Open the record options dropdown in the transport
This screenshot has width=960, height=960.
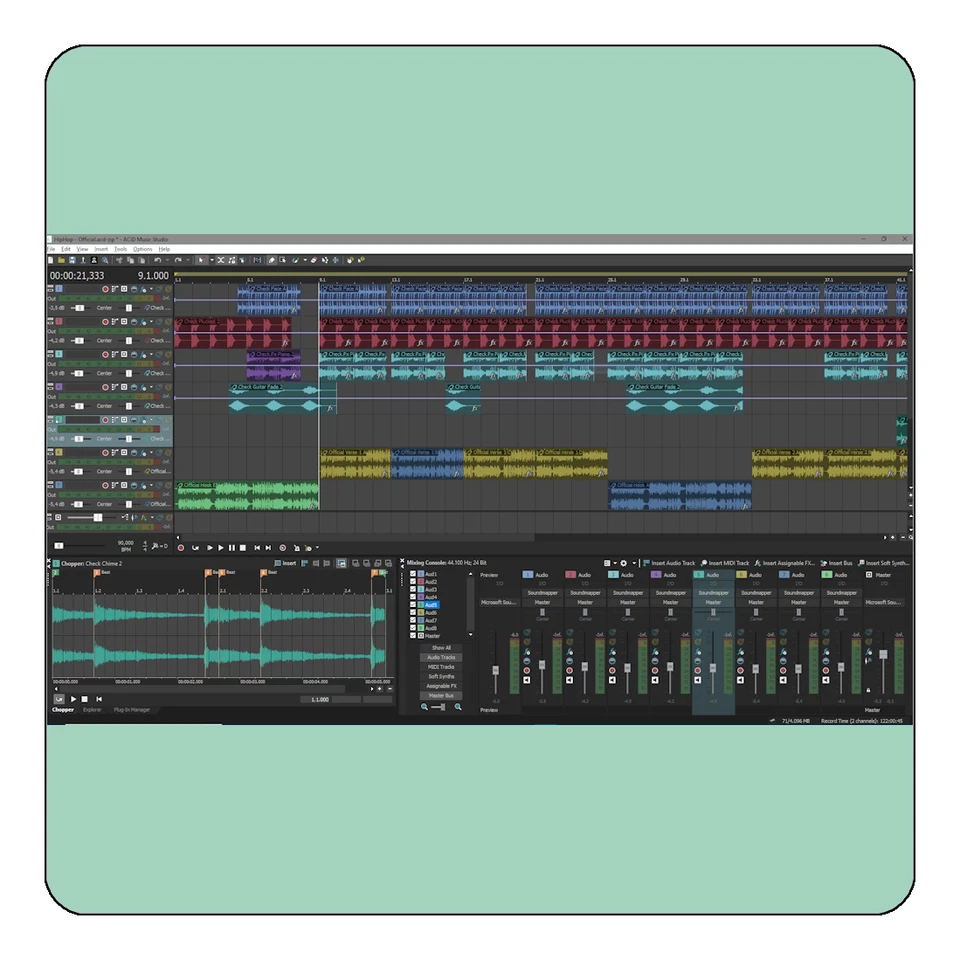[x=317, y=548]
